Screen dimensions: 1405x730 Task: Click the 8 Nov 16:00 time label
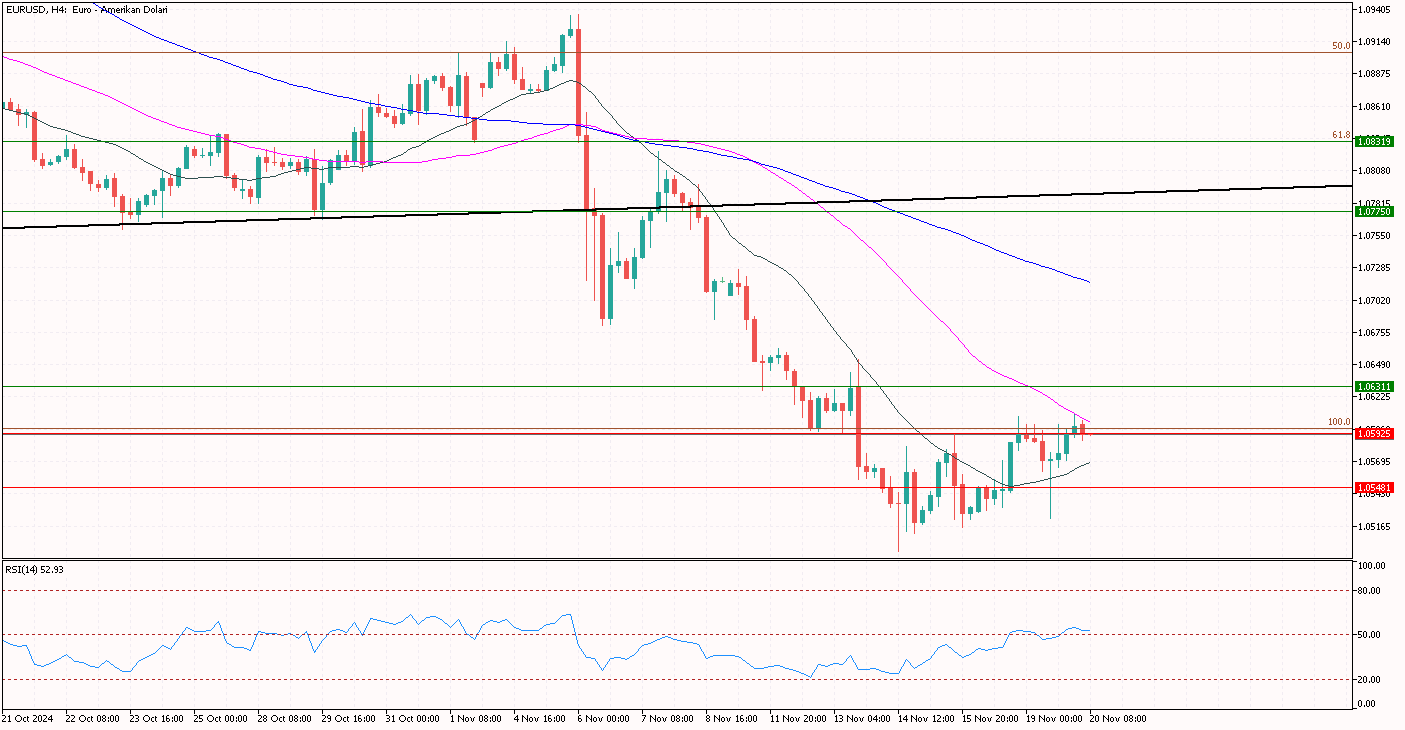(732, 719)
